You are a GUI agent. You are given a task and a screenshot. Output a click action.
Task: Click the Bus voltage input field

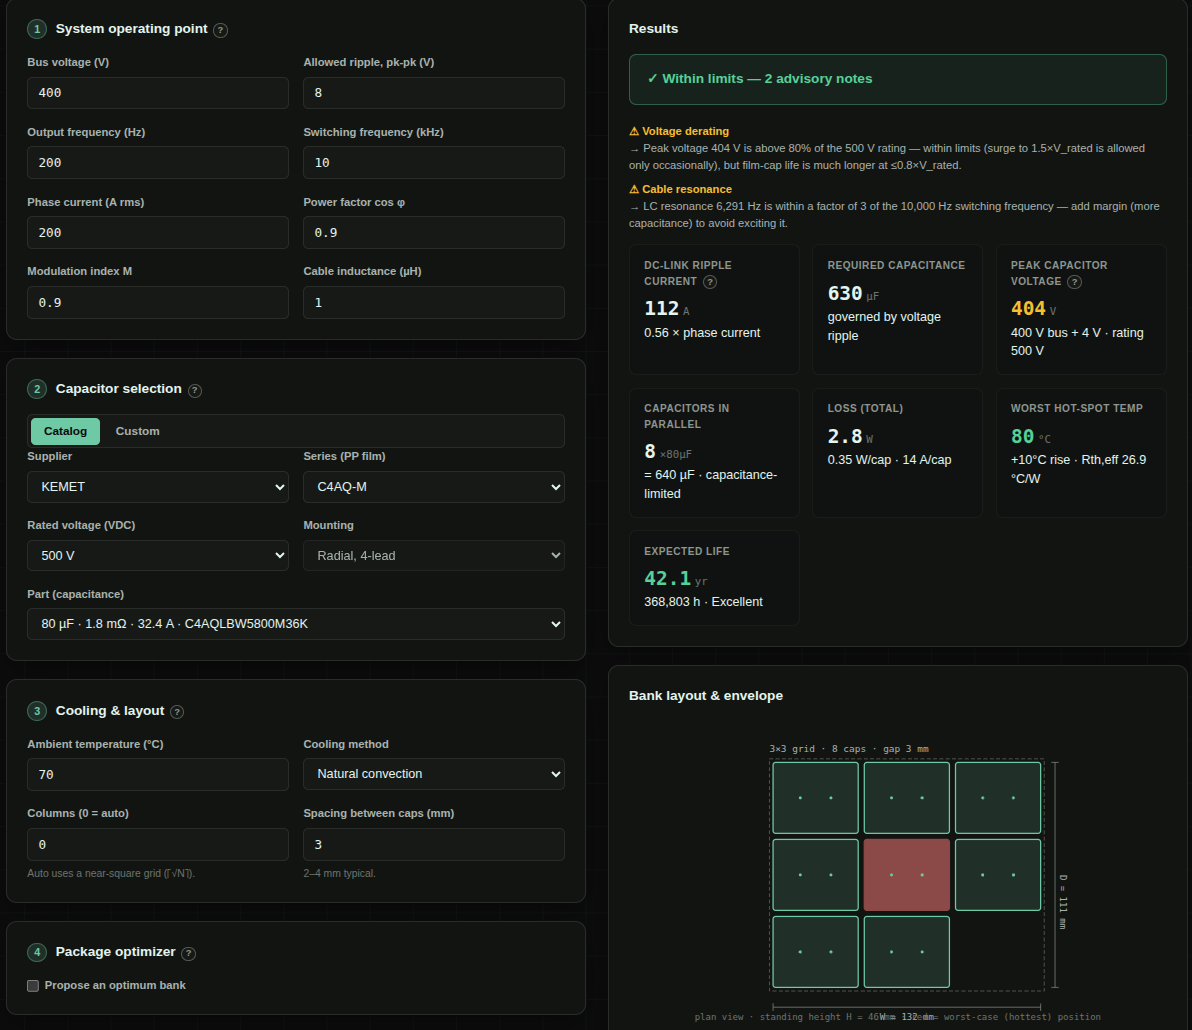coord(158,93)
